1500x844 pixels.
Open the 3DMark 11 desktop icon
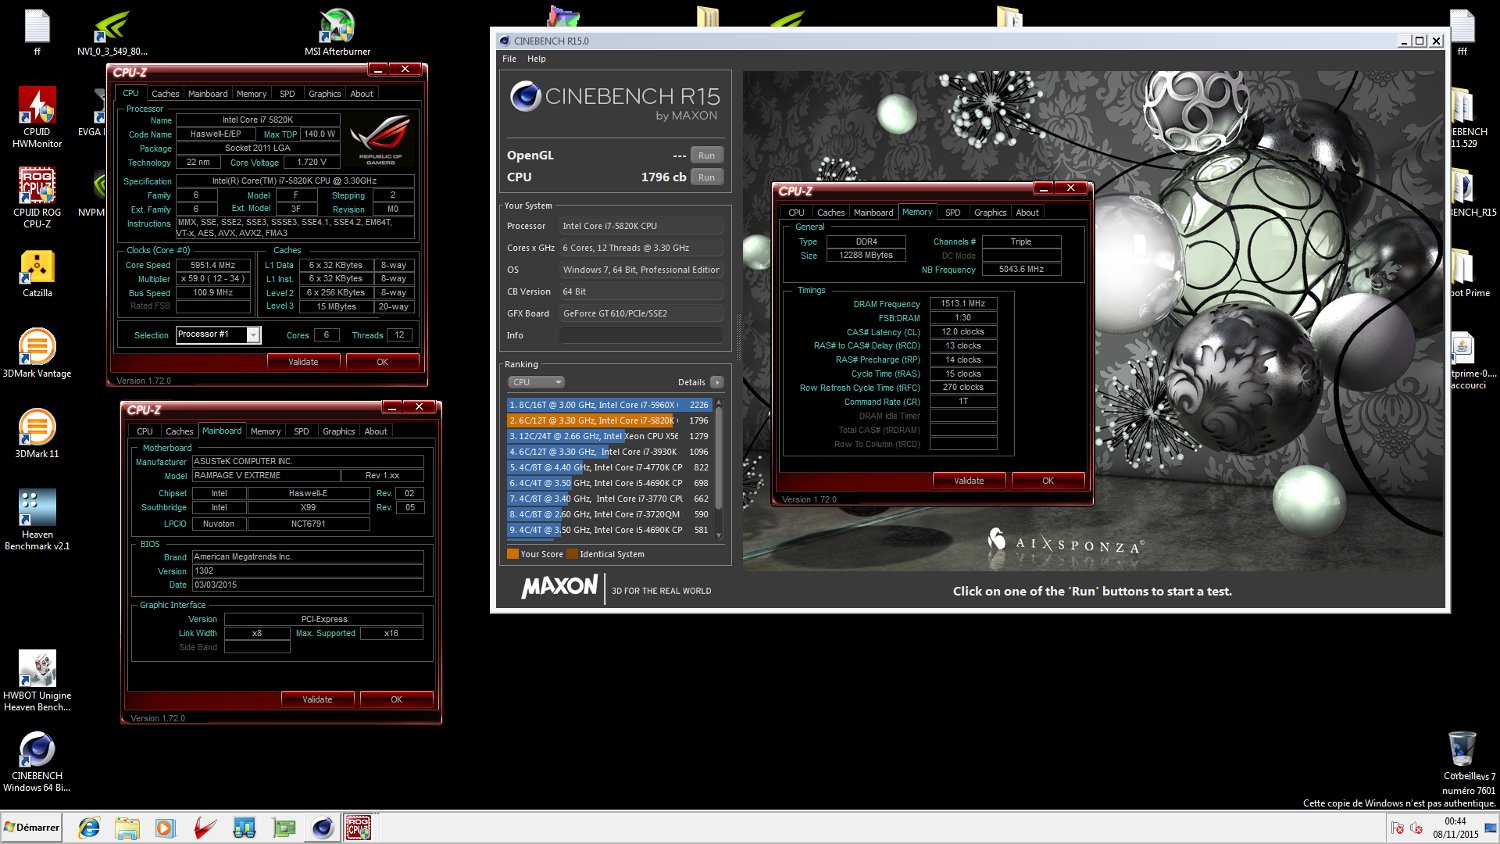click(x=37, y=433)
